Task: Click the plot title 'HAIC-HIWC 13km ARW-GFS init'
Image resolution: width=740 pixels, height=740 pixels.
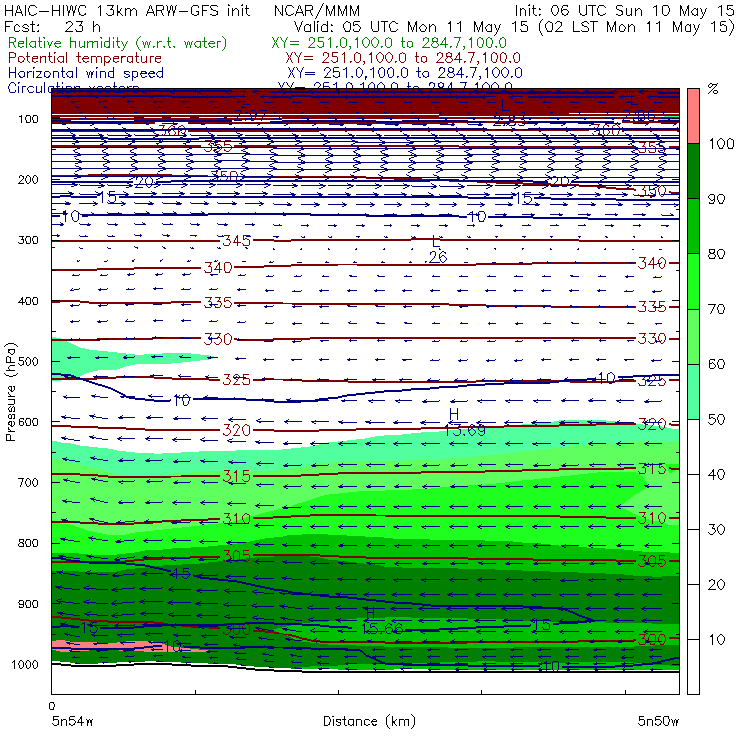Action: 126,11
